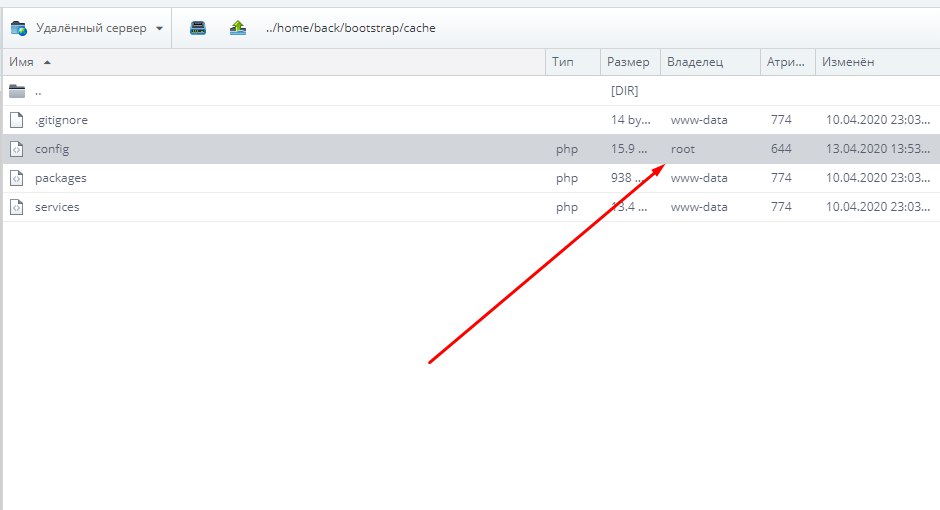The height and width of the screenshot is (510, 940).
Task: Click the php type cell of packages
Action: (567, 179)
